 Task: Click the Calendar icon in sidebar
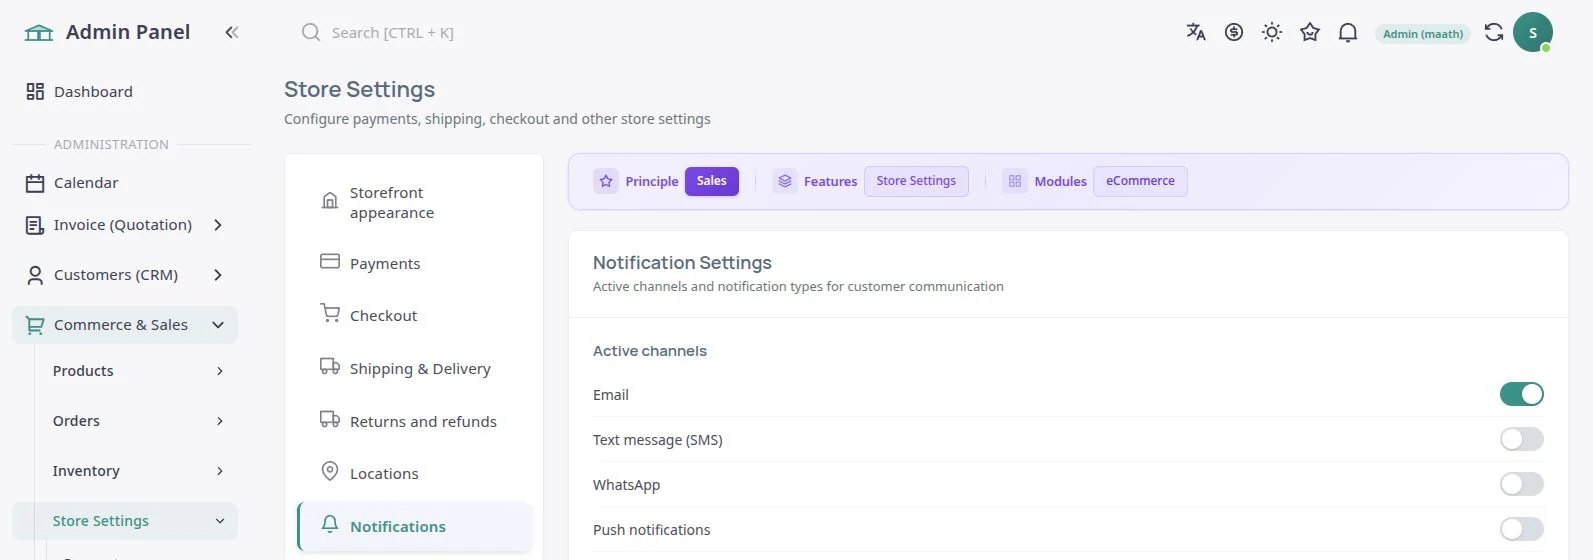[35, 183]
